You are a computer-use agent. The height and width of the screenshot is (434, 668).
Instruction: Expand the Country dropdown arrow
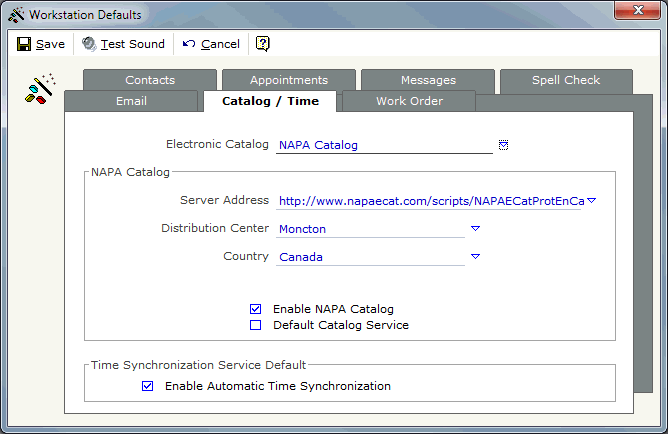(475, 256)
